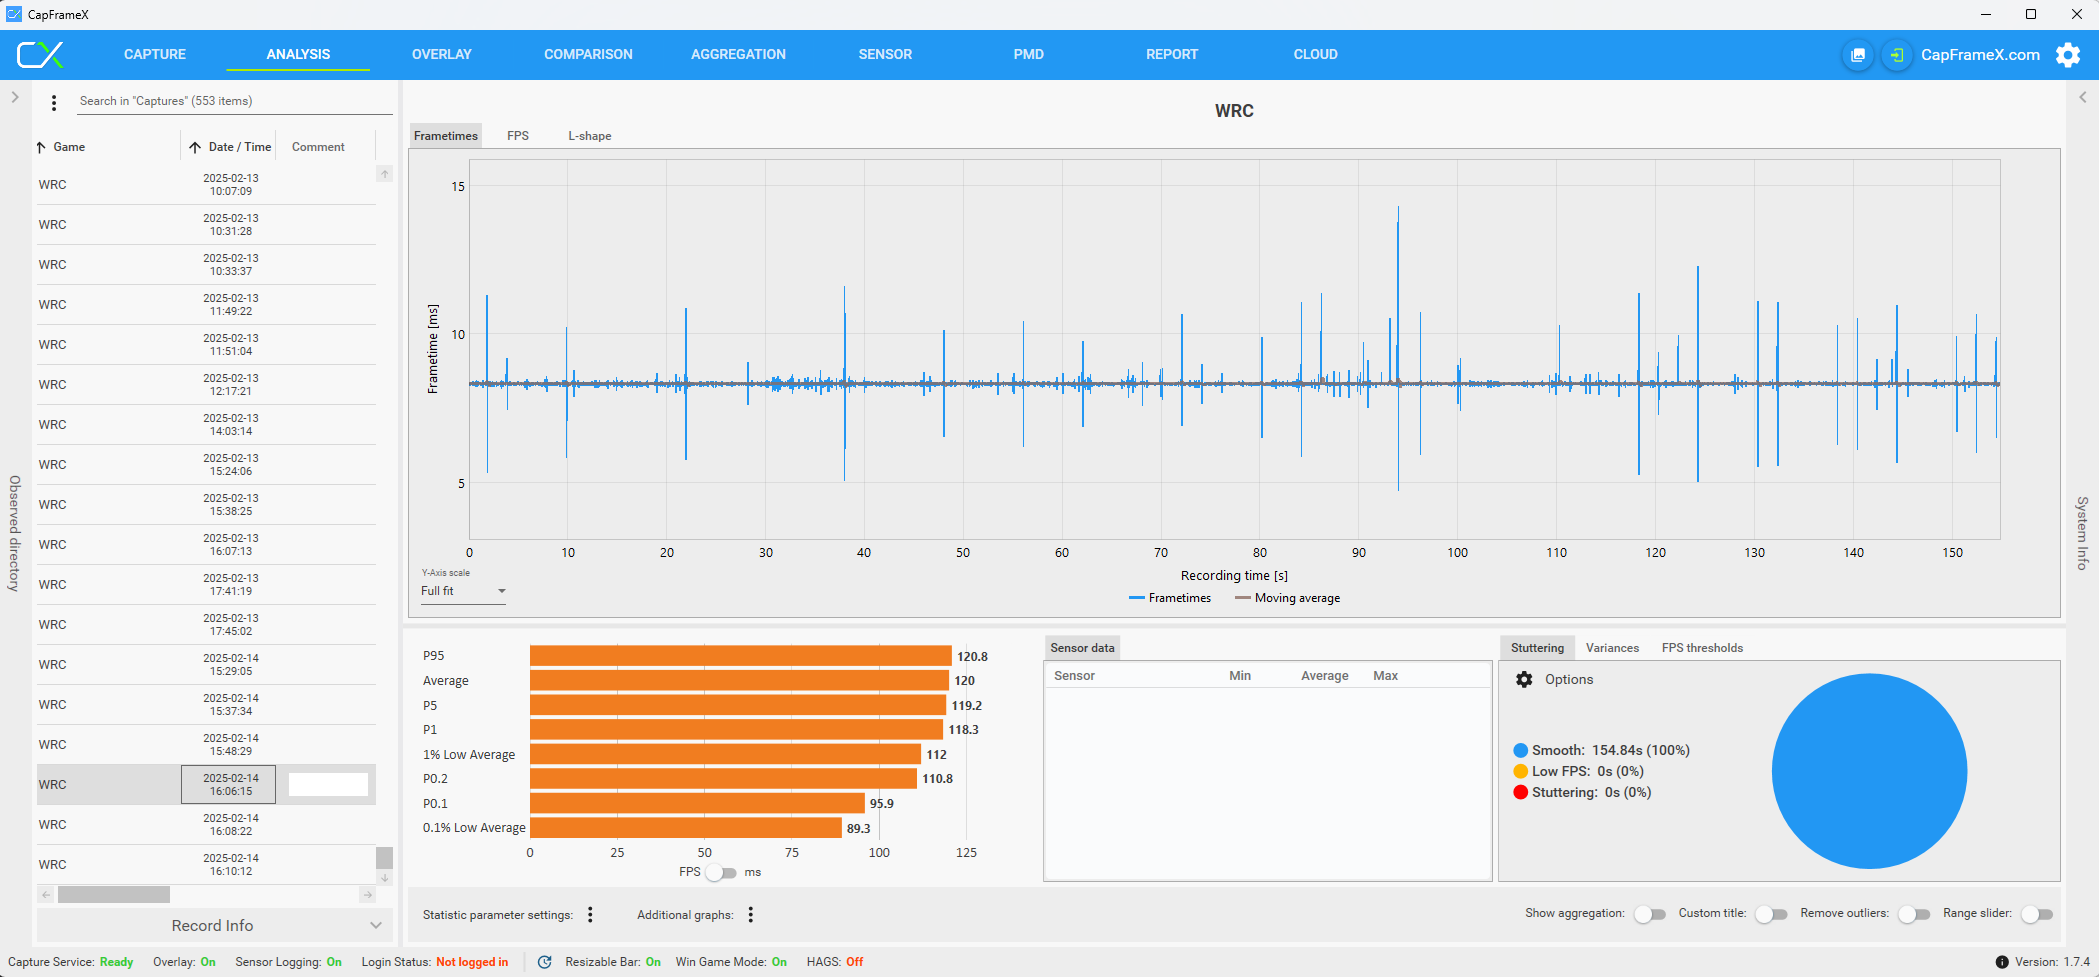Click the screenshot icon in the header
This screenshot has width=2099, height=977.
(1857, 55)
